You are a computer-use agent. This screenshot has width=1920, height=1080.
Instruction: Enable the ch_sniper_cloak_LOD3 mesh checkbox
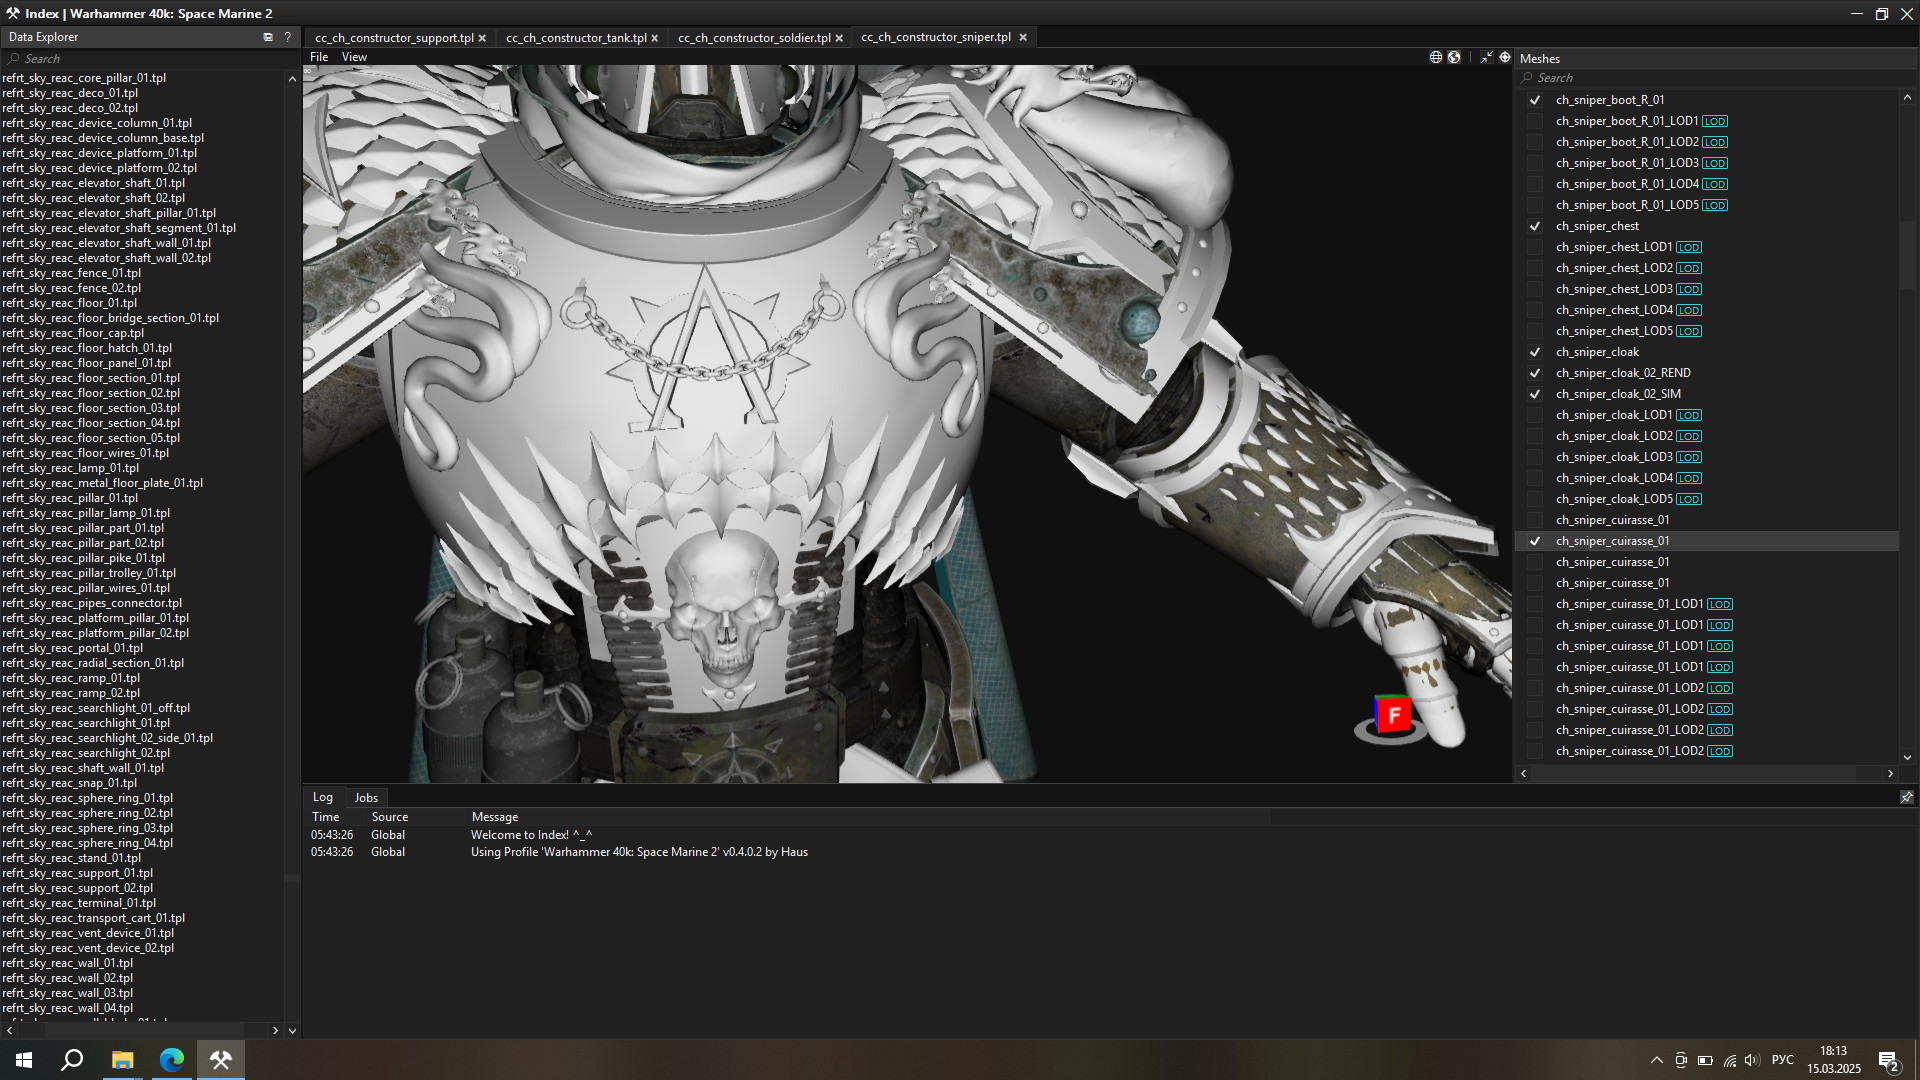pyautogui.click(x=1534, y=457)
